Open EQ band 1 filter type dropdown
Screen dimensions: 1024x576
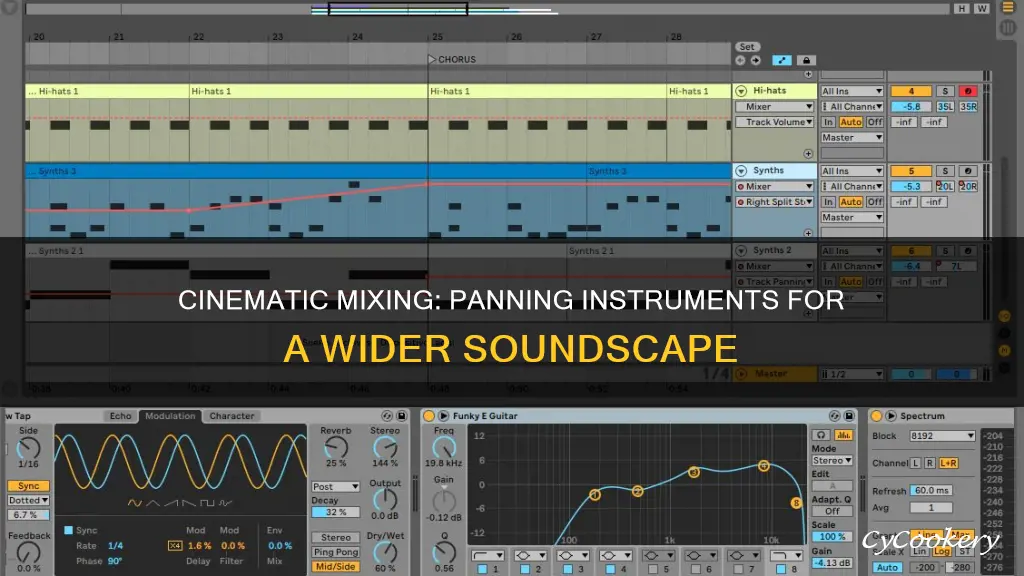point(488,555)
